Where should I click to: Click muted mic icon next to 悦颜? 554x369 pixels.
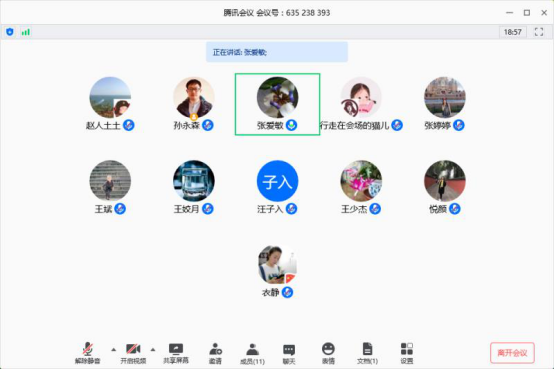(x=455, y=209)
